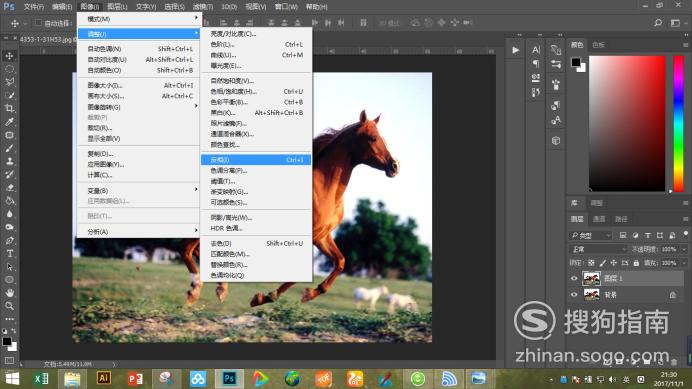Click the Color panel foreground color swatch

(x=575, y=62)
